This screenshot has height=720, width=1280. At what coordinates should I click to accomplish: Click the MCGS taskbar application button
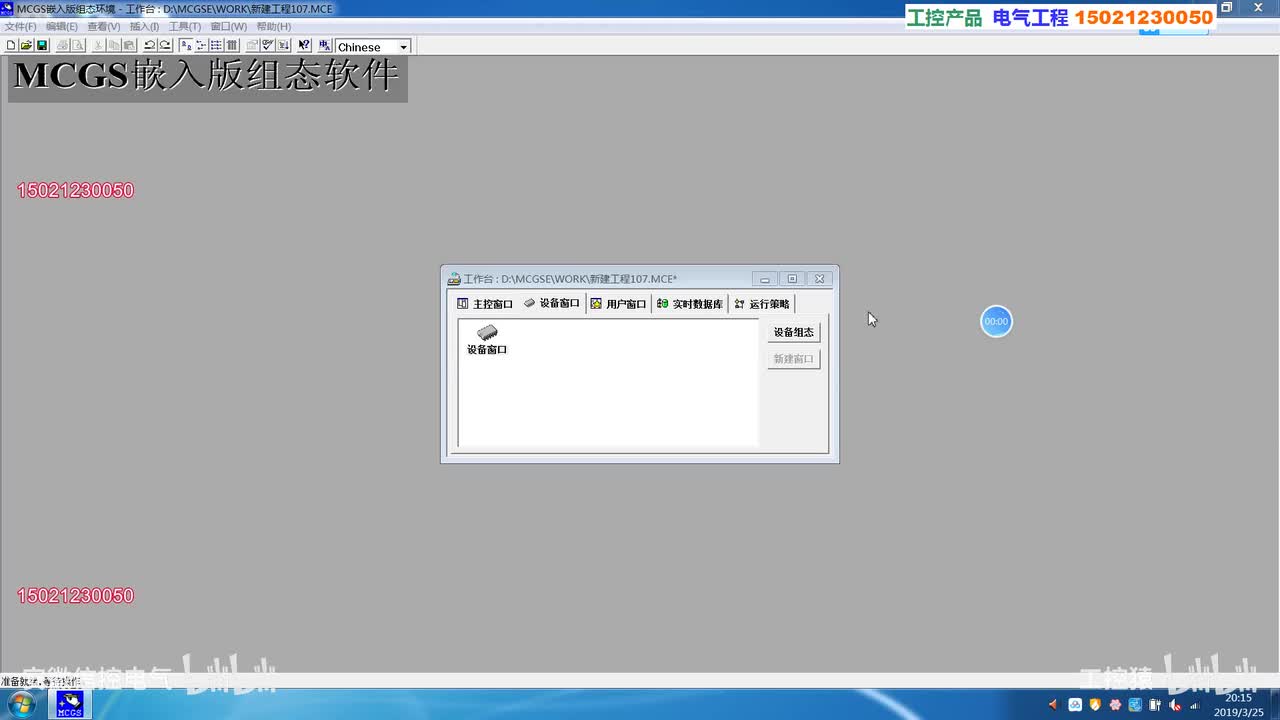point(69,704)
